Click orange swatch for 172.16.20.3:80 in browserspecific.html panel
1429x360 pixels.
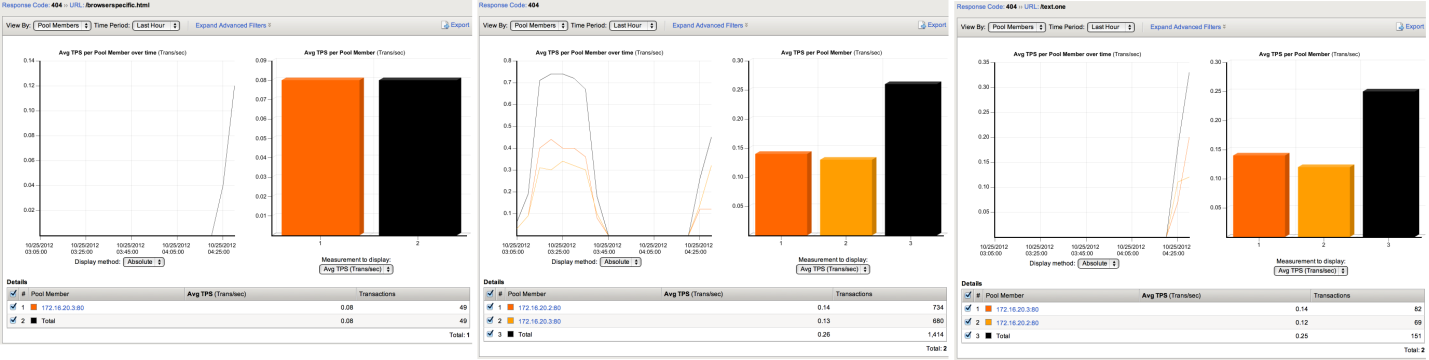tap(35, 307)
